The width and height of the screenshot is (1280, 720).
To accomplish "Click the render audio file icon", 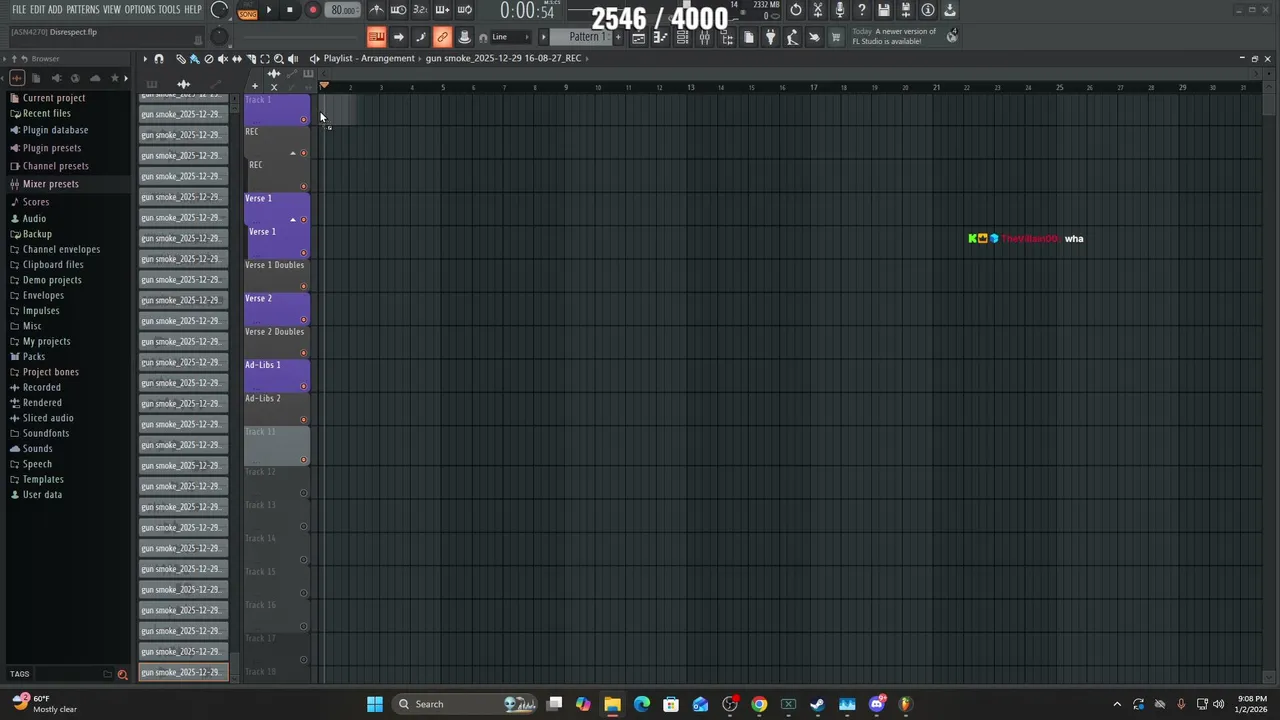I will [x=906, y=10].
